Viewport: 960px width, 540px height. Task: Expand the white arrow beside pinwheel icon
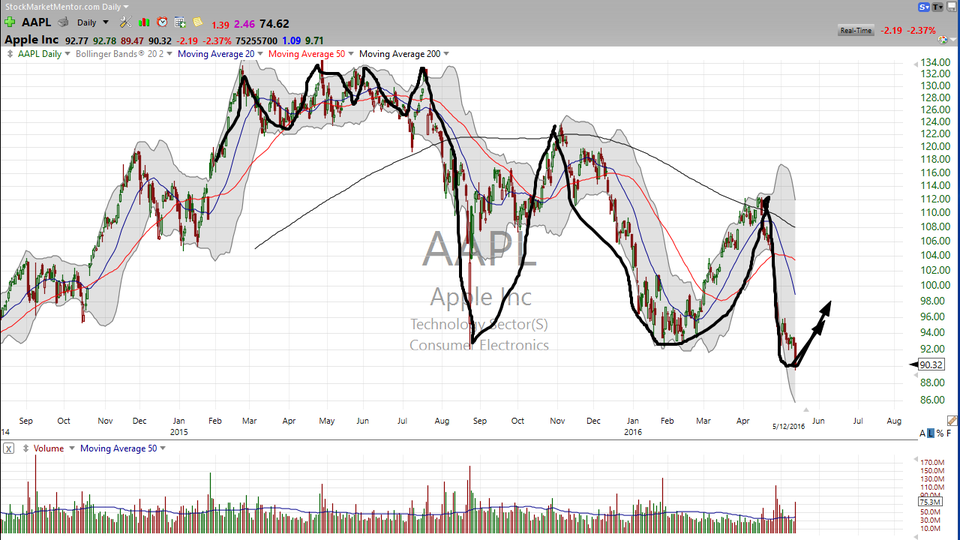click(x=953, y=40)
